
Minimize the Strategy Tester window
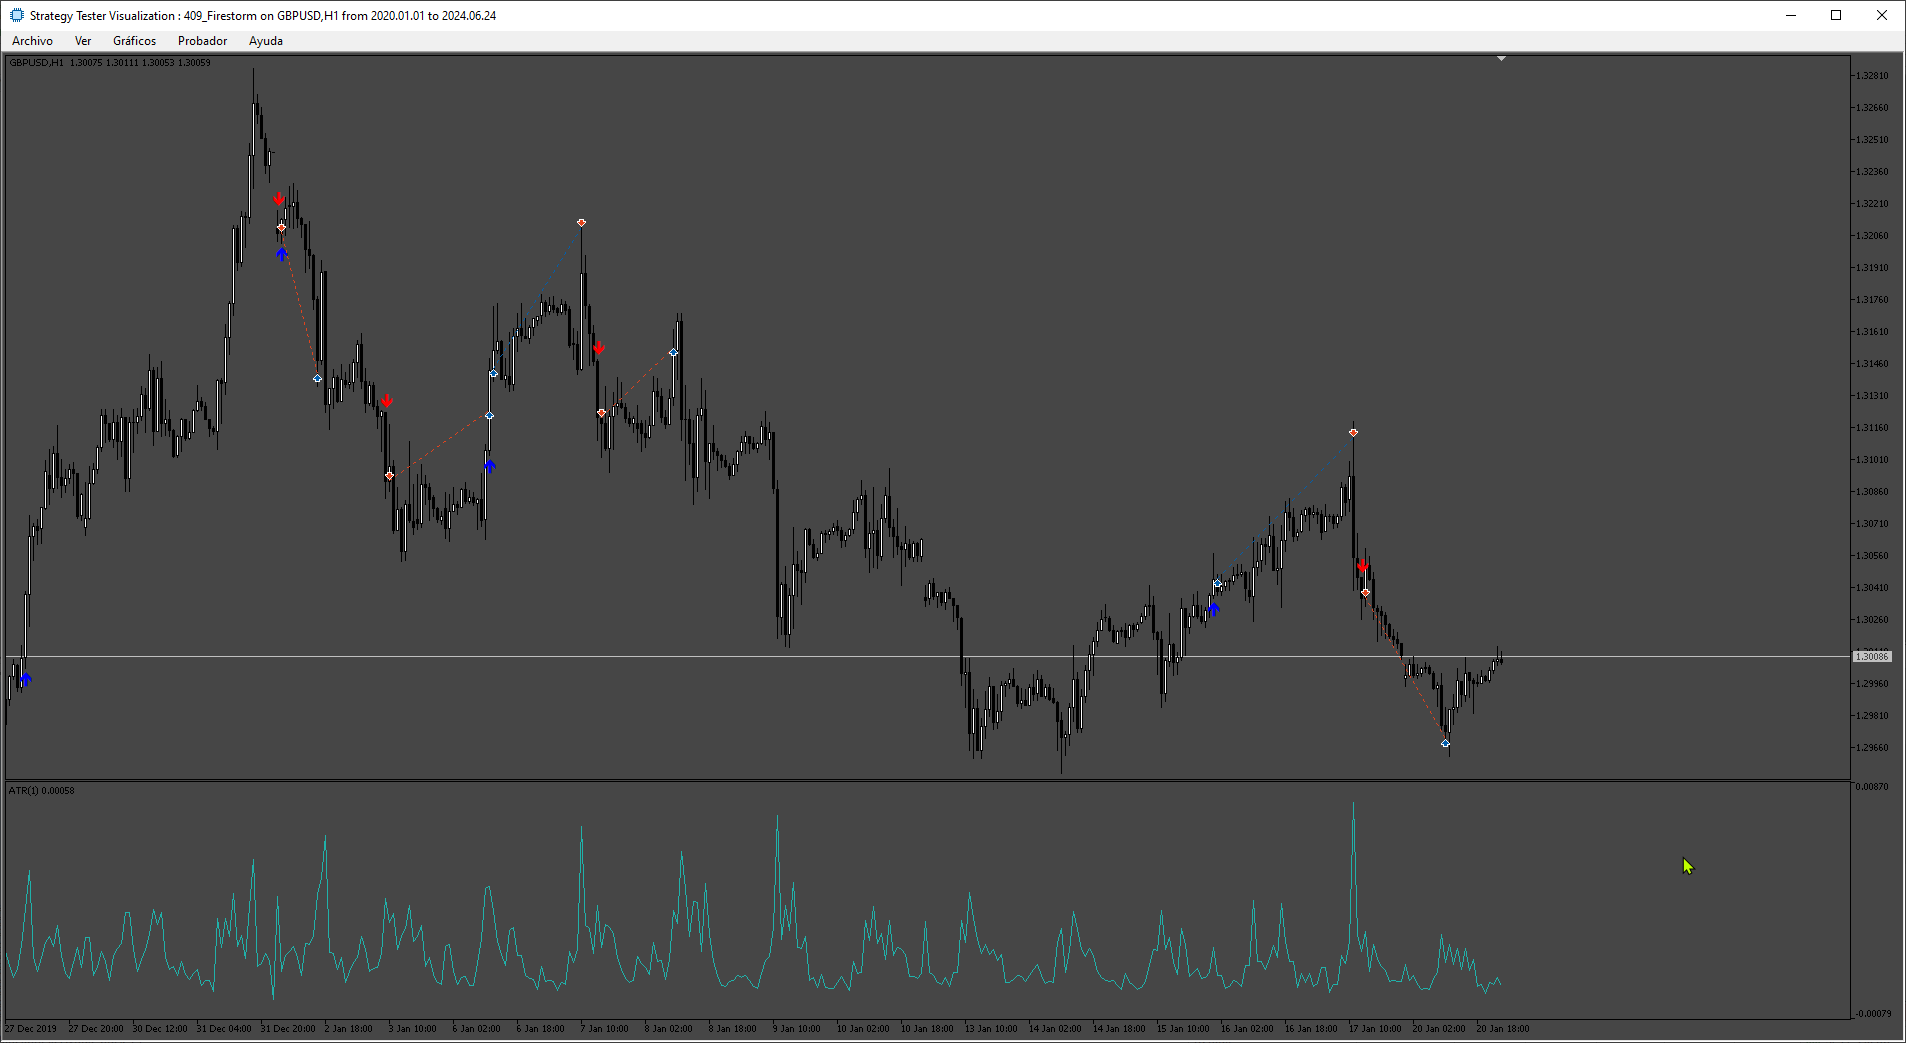point(1791,15)
